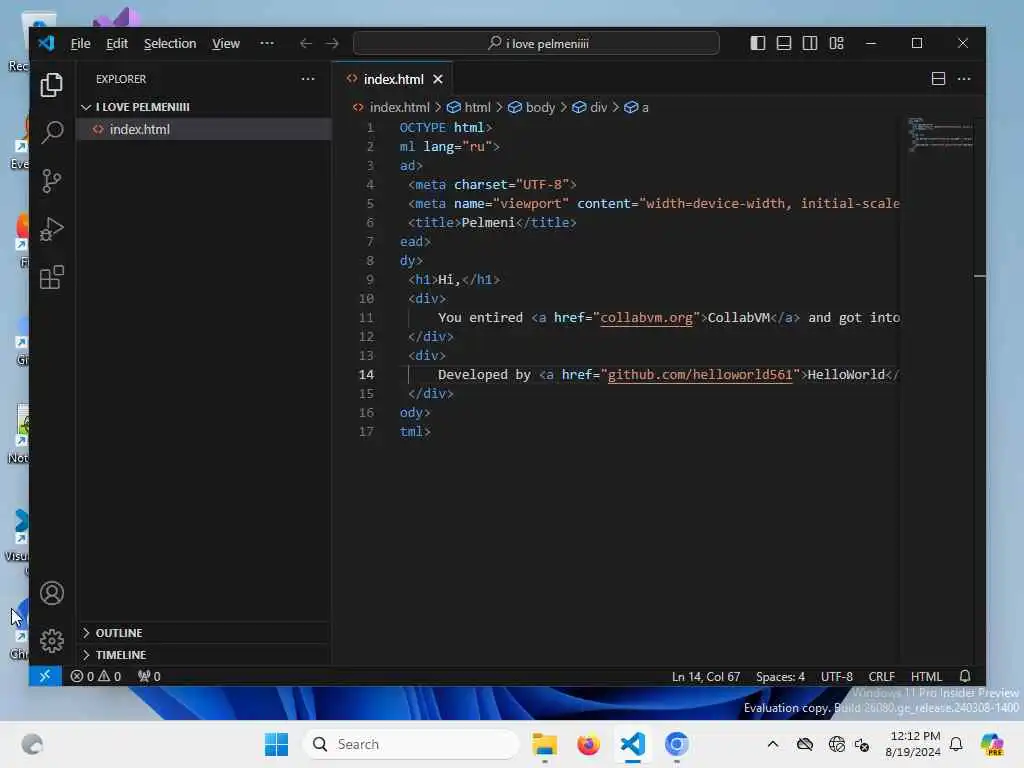This screenshot has width=1024, height=768.
Task: Click the 'a' breadcrumb item
Action: point(637,107)
